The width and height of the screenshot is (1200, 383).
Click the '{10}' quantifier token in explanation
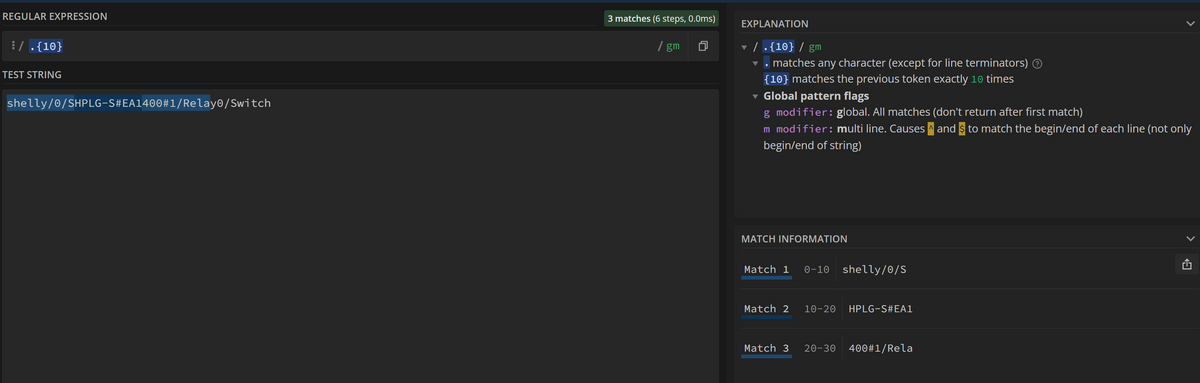click(x=776, y=79)
